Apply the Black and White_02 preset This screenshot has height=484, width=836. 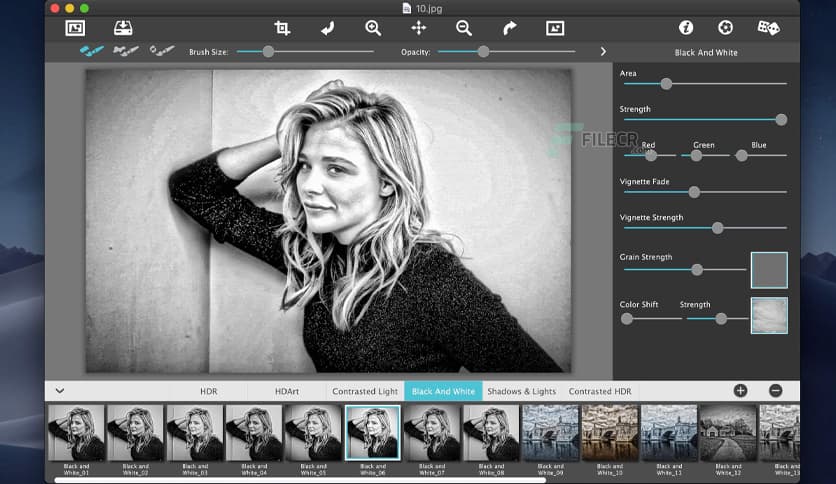tap(135, 433)
